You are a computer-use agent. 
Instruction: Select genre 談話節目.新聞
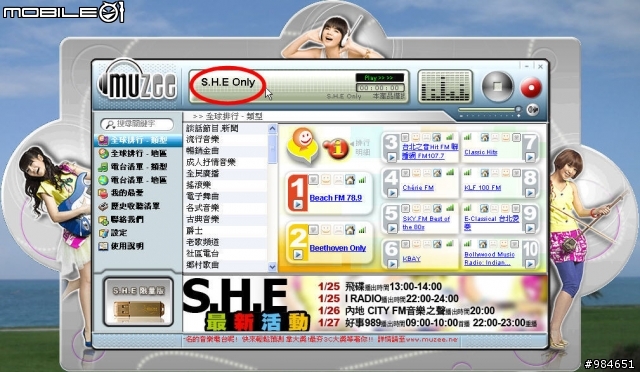click(x=226, y=129)
